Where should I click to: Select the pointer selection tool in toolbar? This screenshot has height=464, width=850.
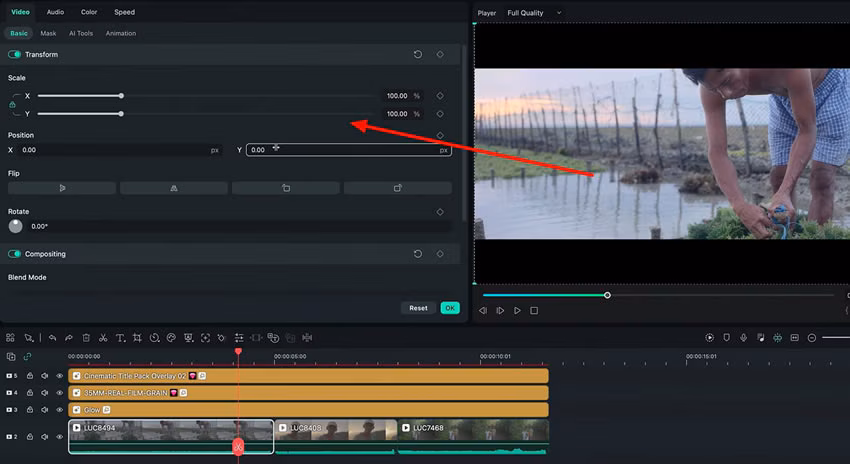[29, 338]
